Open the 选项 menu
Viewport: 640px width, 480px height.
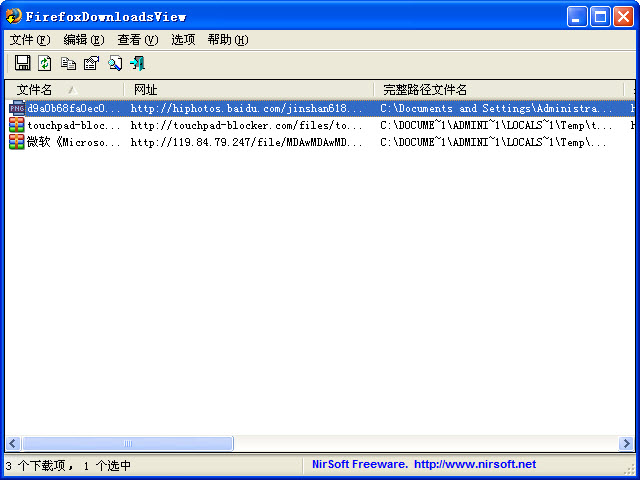click(x=183, y=40)
